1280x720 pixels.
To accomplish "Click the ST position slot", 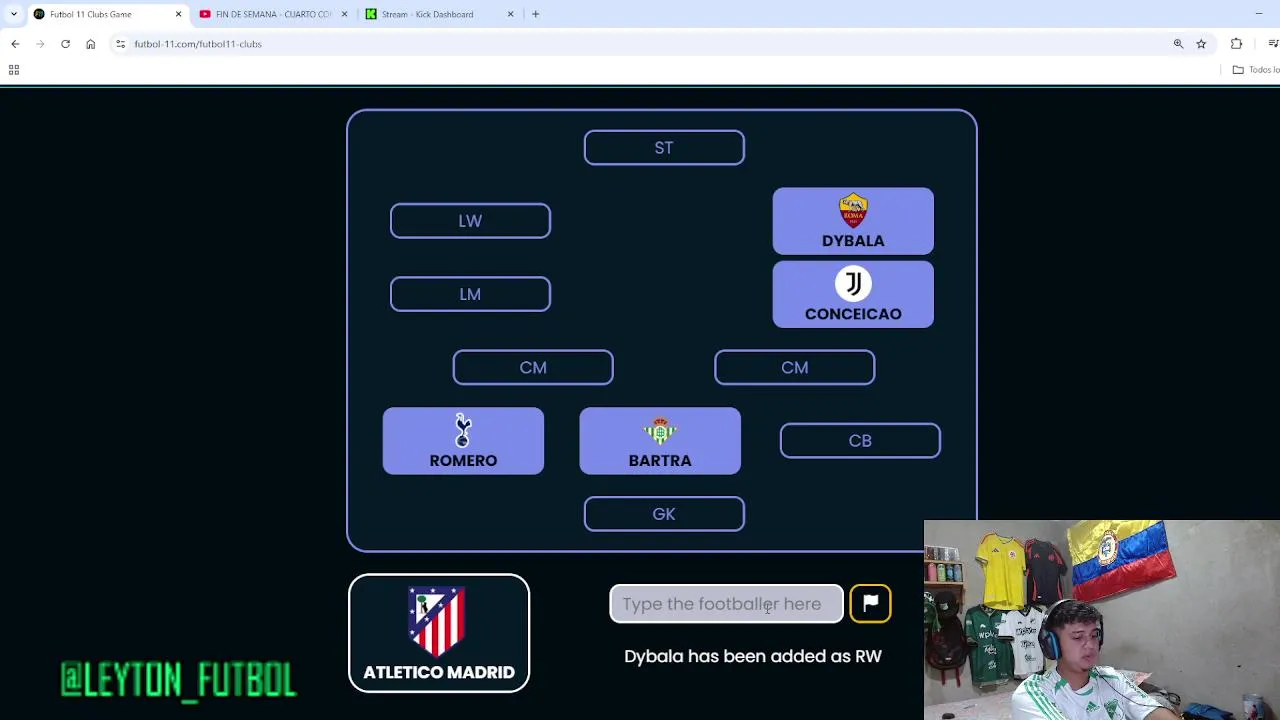I will (x=664, y=148).
